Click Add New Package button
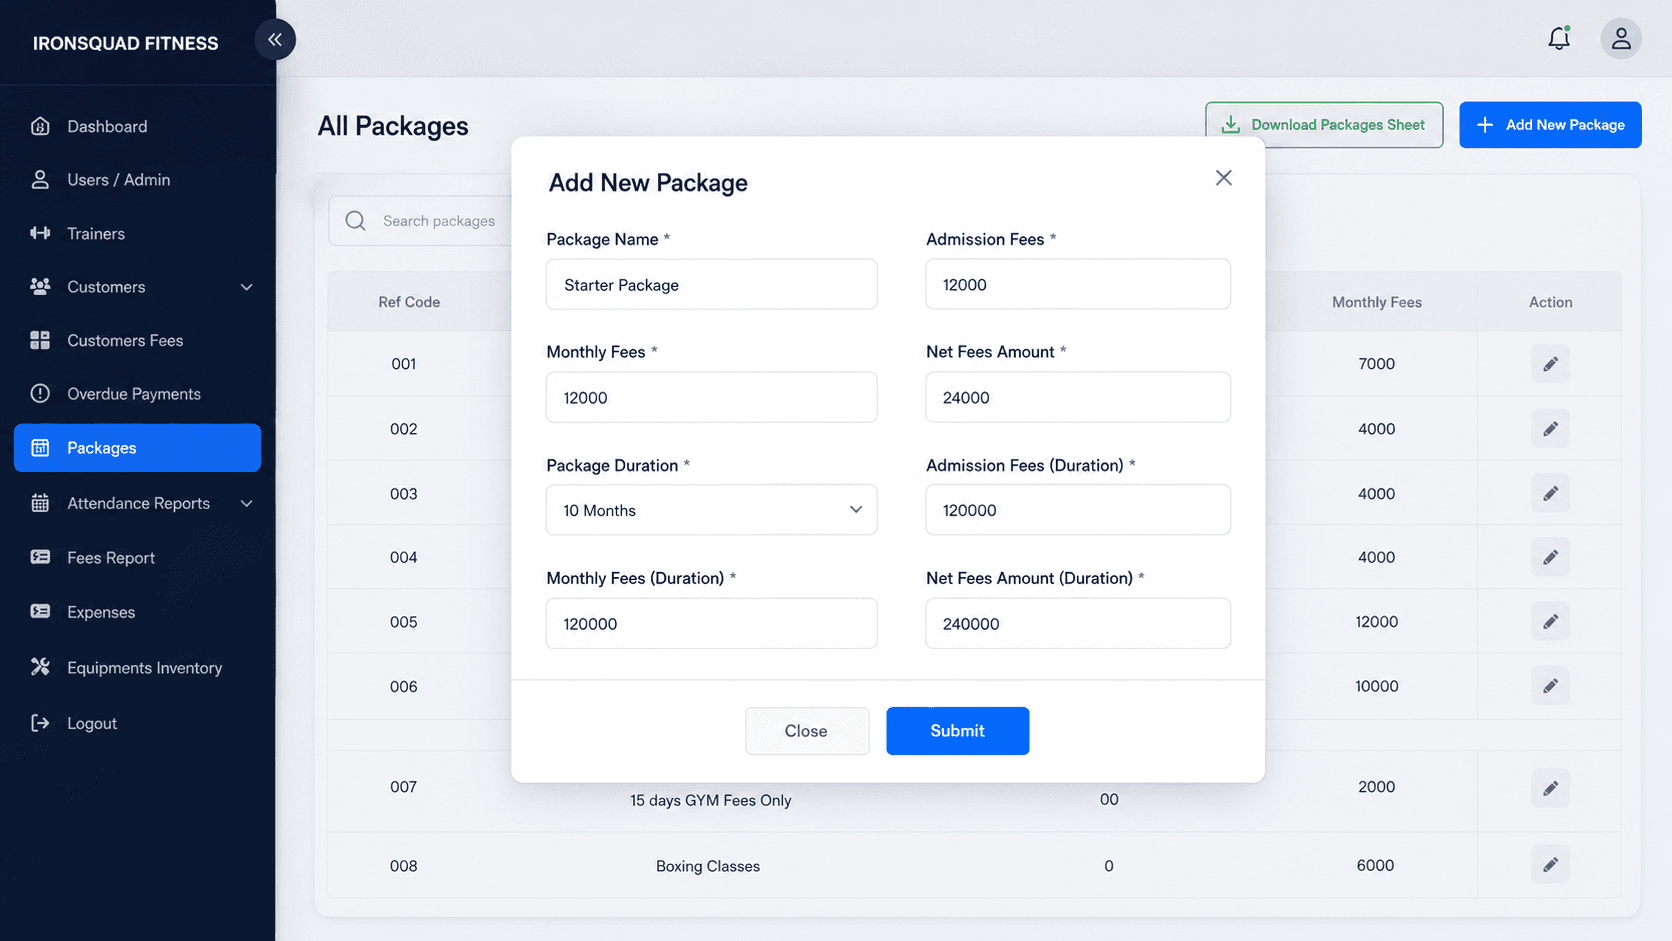 coord(1550,125)
